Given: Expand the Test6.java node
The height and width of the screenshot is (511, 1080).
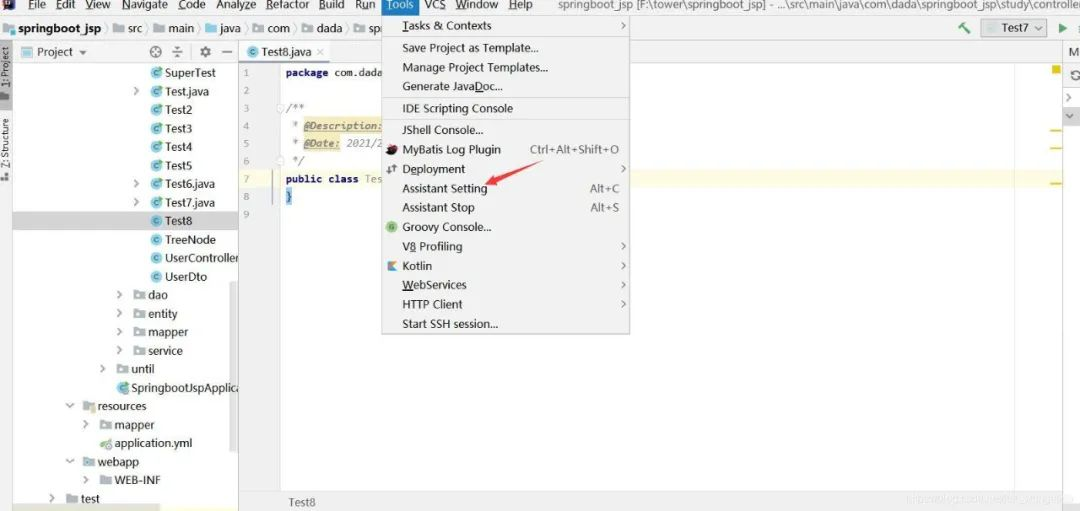Looking at the screenshot, I should 136,184.
